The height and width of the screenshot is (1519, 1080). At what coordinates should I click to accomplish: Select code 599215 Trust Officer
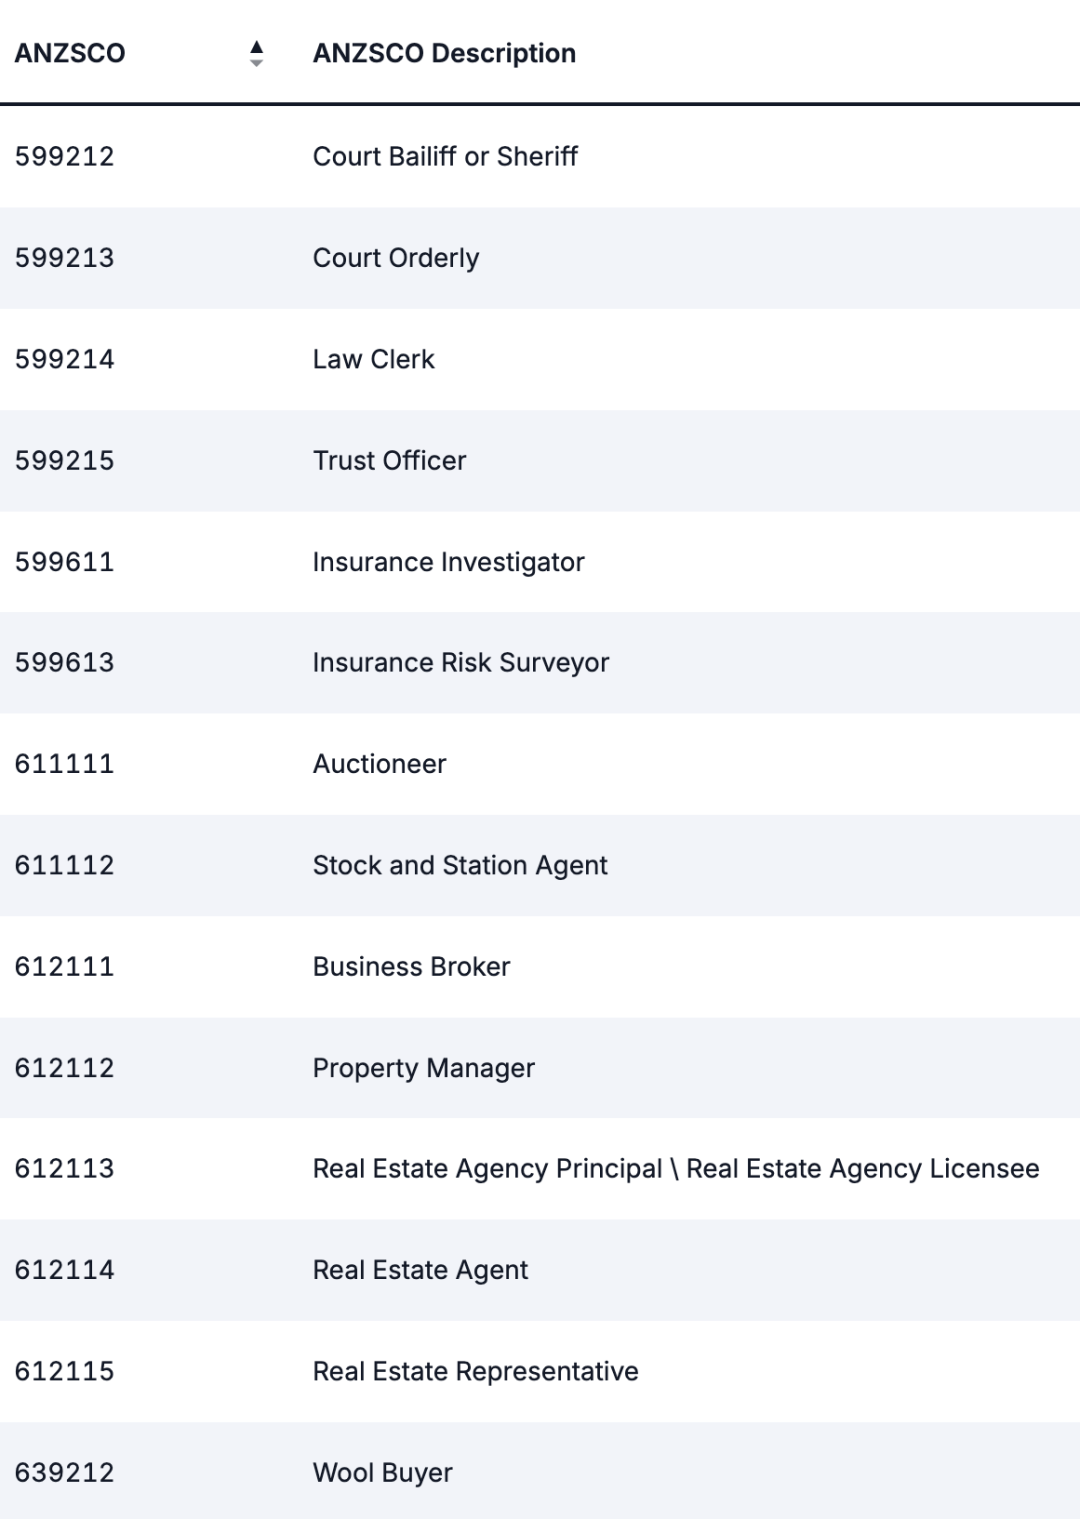coord(540,460)
